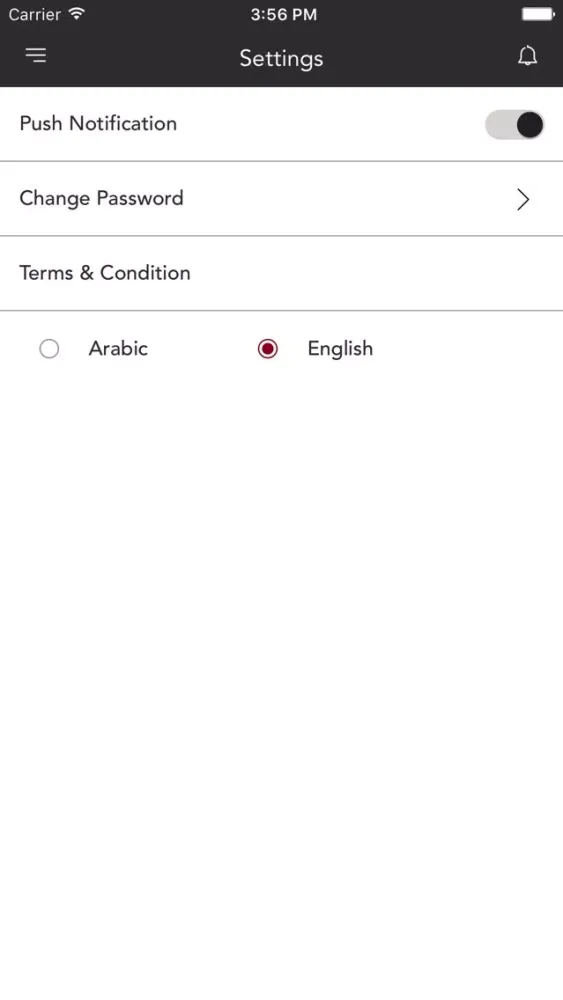Tap the Push Notification label text

tap(98, 123)
